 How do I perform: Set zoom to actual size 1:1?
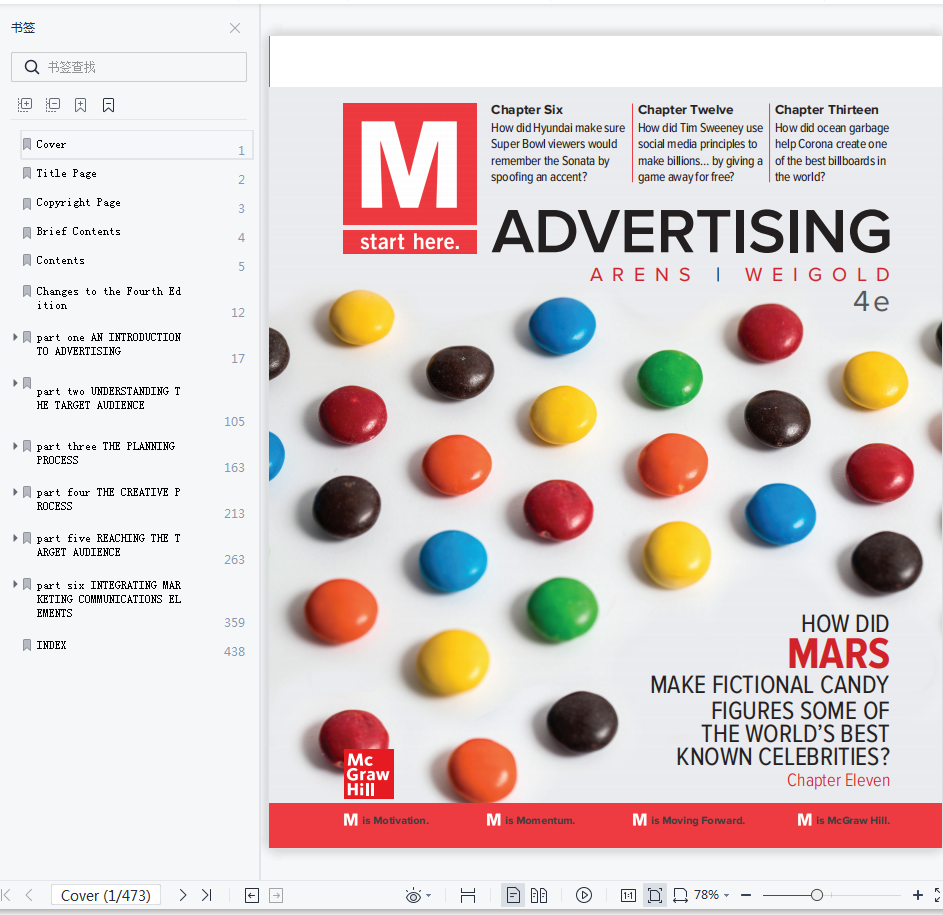[628, 895]
